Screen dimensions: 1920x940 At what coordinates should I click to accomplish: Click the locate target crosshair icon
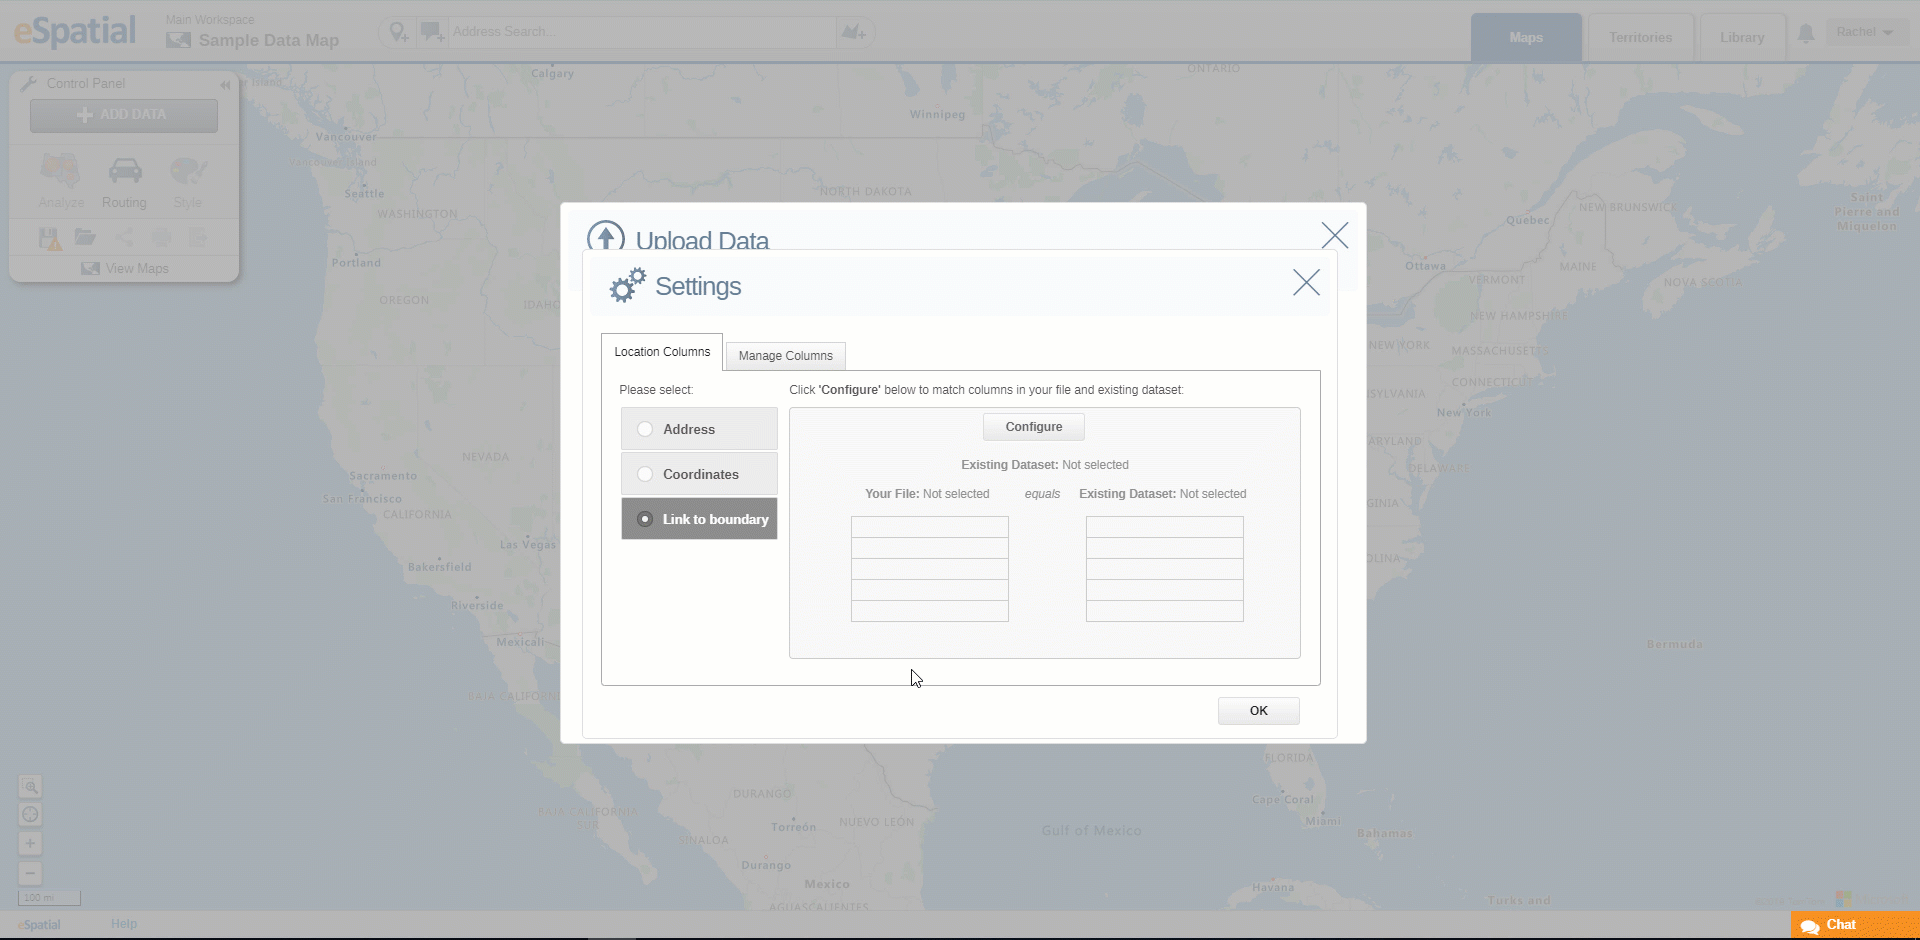coord(30,815)
